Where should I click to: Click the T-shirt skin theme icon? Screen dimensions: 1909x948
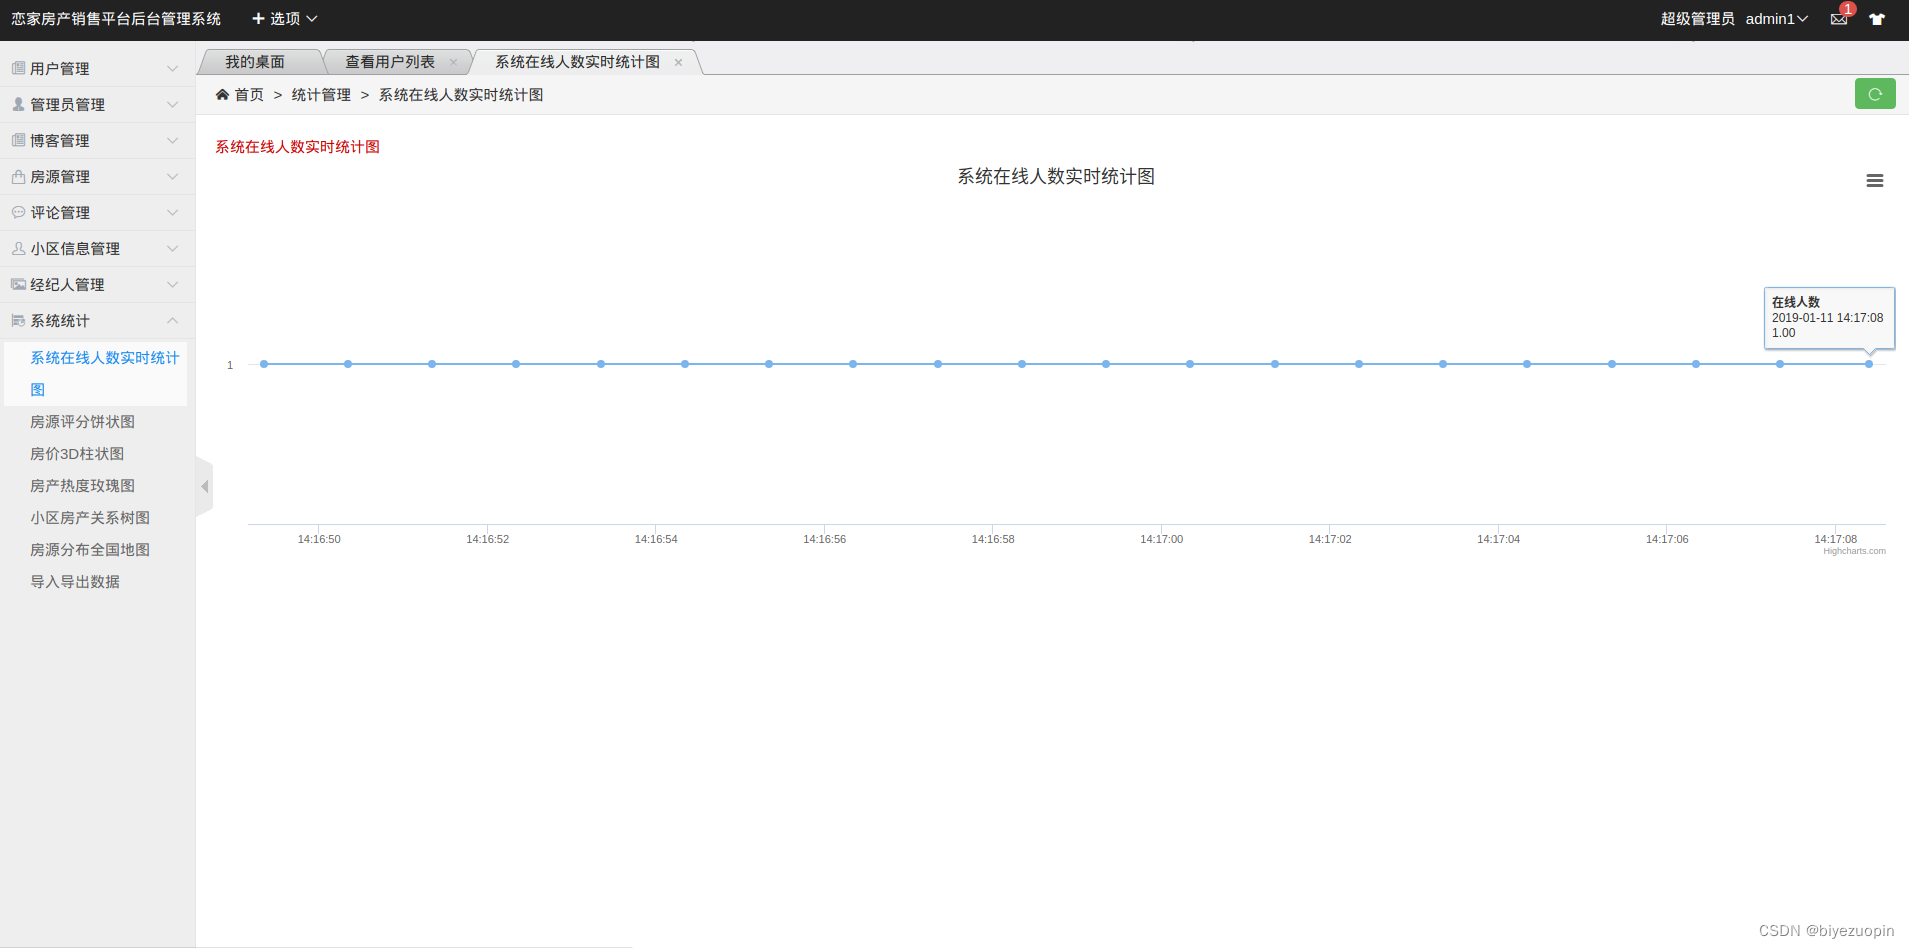tap(1877, 19)
